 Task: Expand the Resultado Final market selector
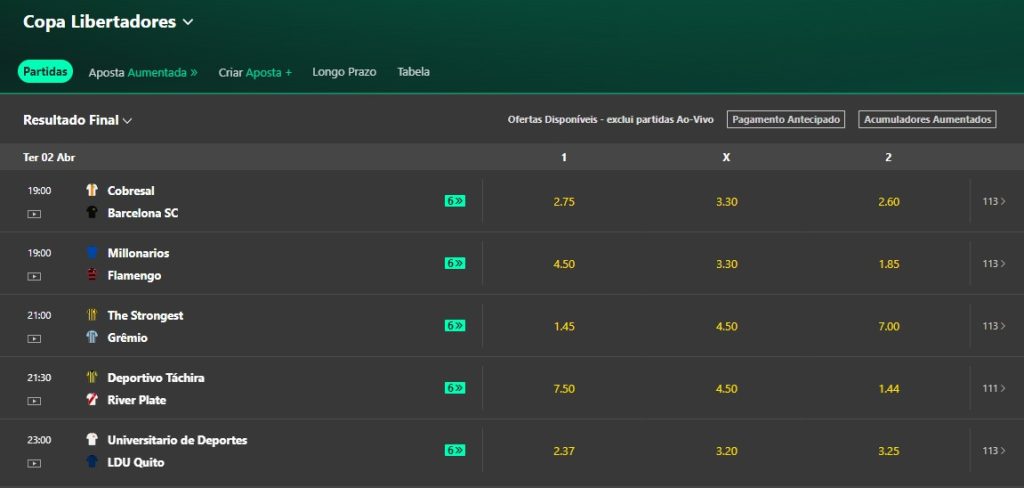[x=78, y=120]
